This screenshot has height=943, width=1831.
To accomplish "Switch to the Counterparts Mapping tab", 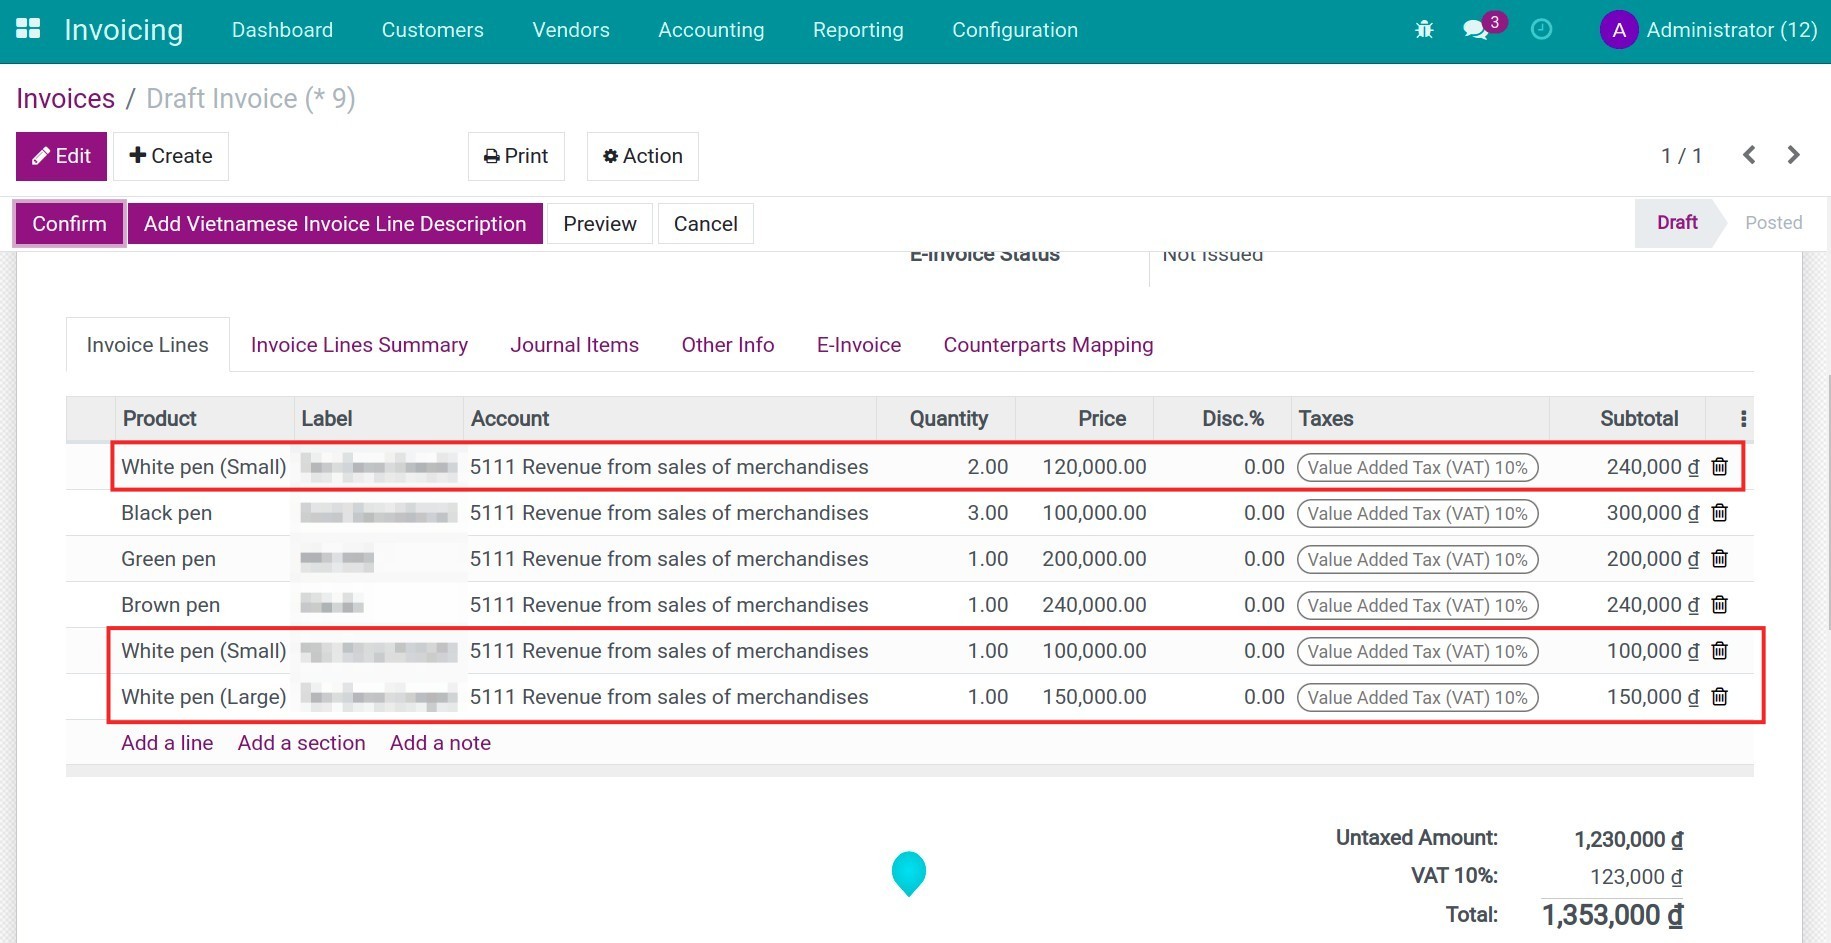I will tap(1048, 344).
